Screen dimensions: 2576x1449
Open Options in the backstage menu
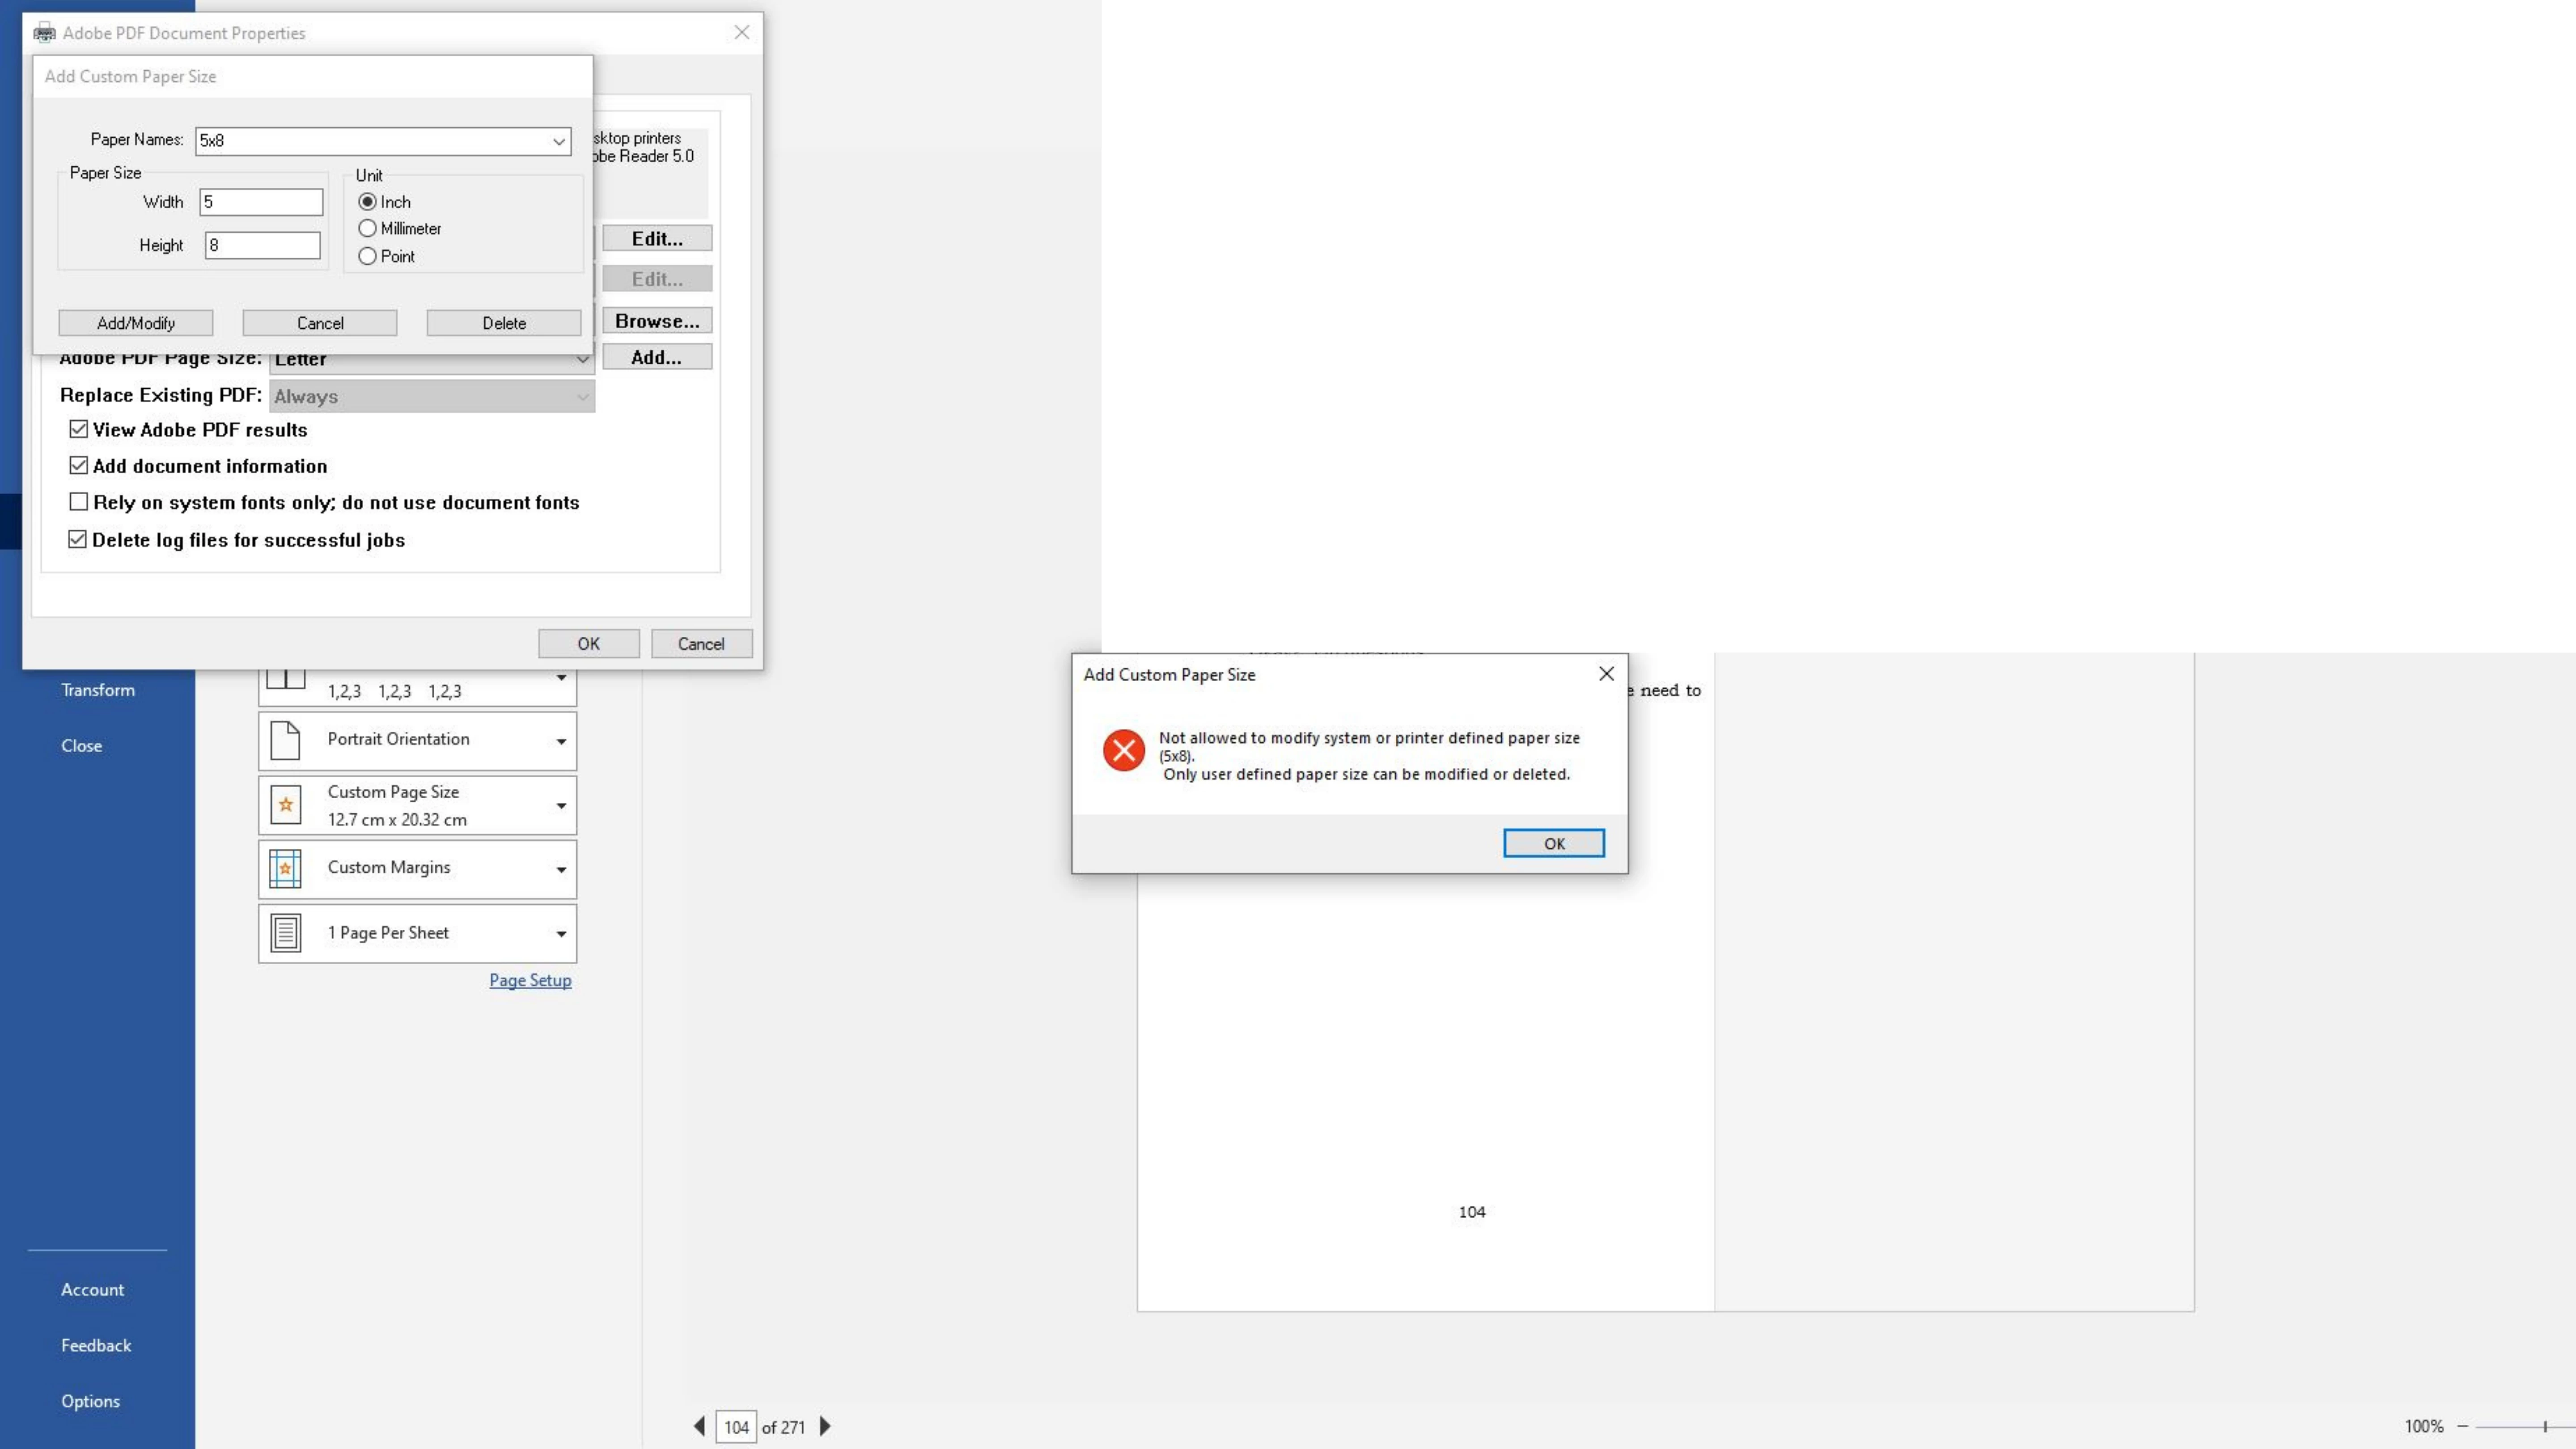[90, 1401]
